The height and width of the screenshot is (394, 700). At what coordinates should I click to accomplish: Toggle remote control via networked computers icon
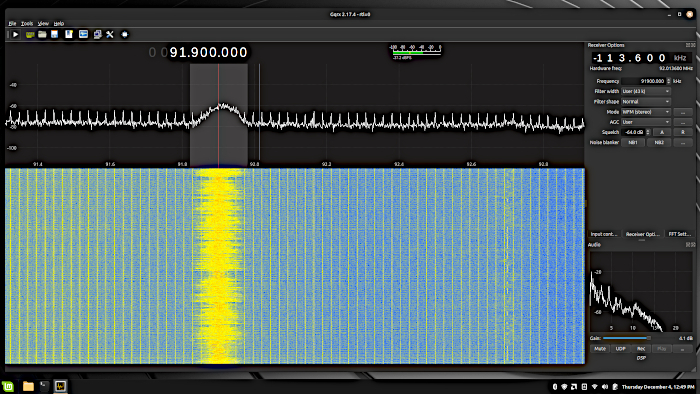[x=97, y=34]
